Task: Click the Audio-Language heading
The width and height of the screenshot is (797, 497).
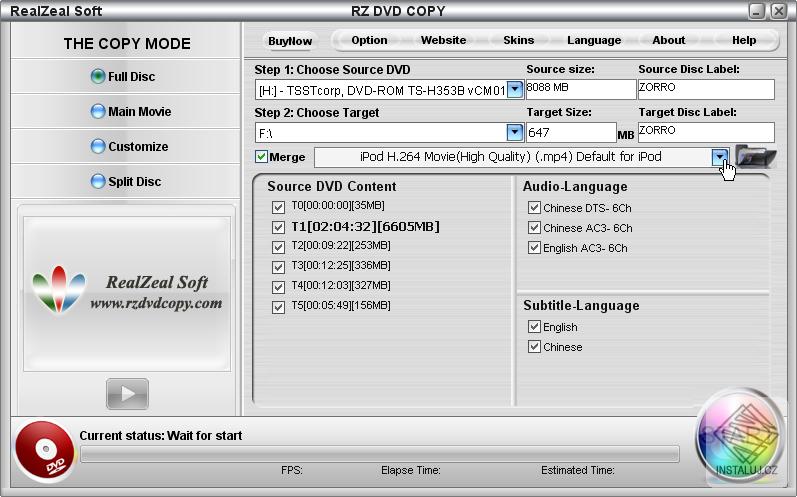Action: coord(575,187)
